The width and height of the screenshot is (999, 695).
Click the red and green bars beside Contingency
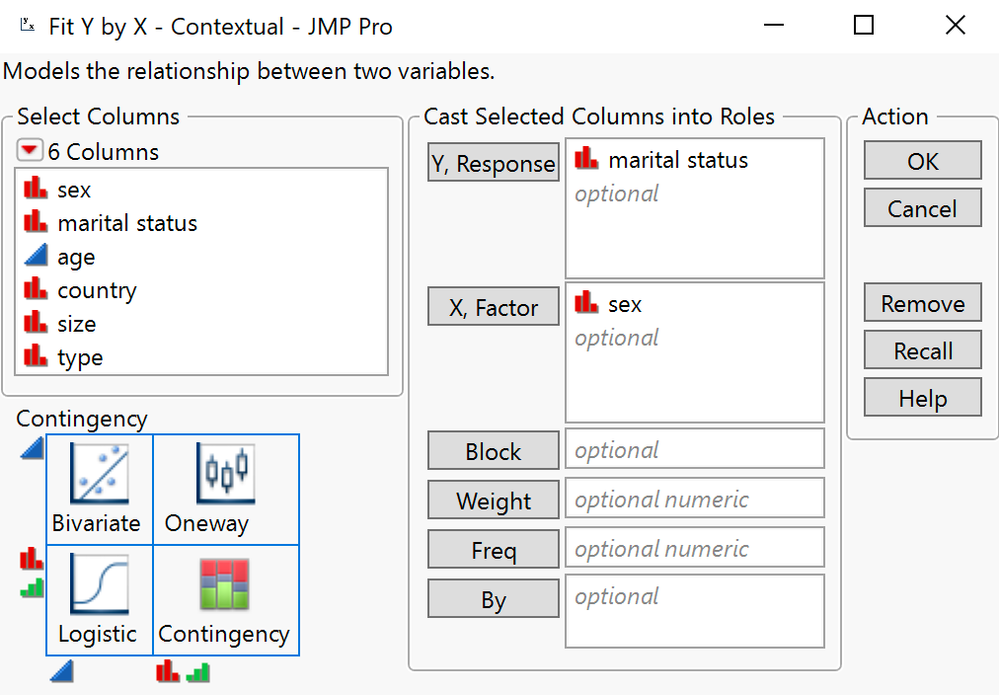(x=181, y=672)
